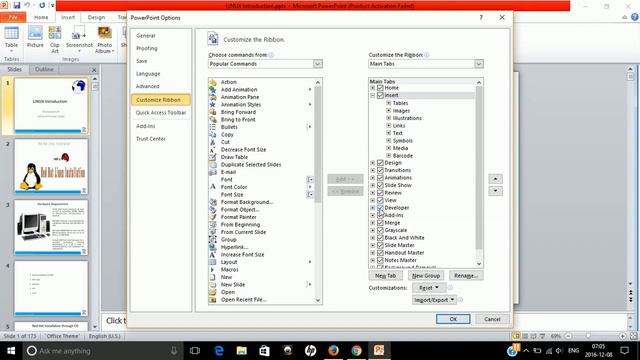Open File Explorer from taskbar

click(x=242, y=350)
